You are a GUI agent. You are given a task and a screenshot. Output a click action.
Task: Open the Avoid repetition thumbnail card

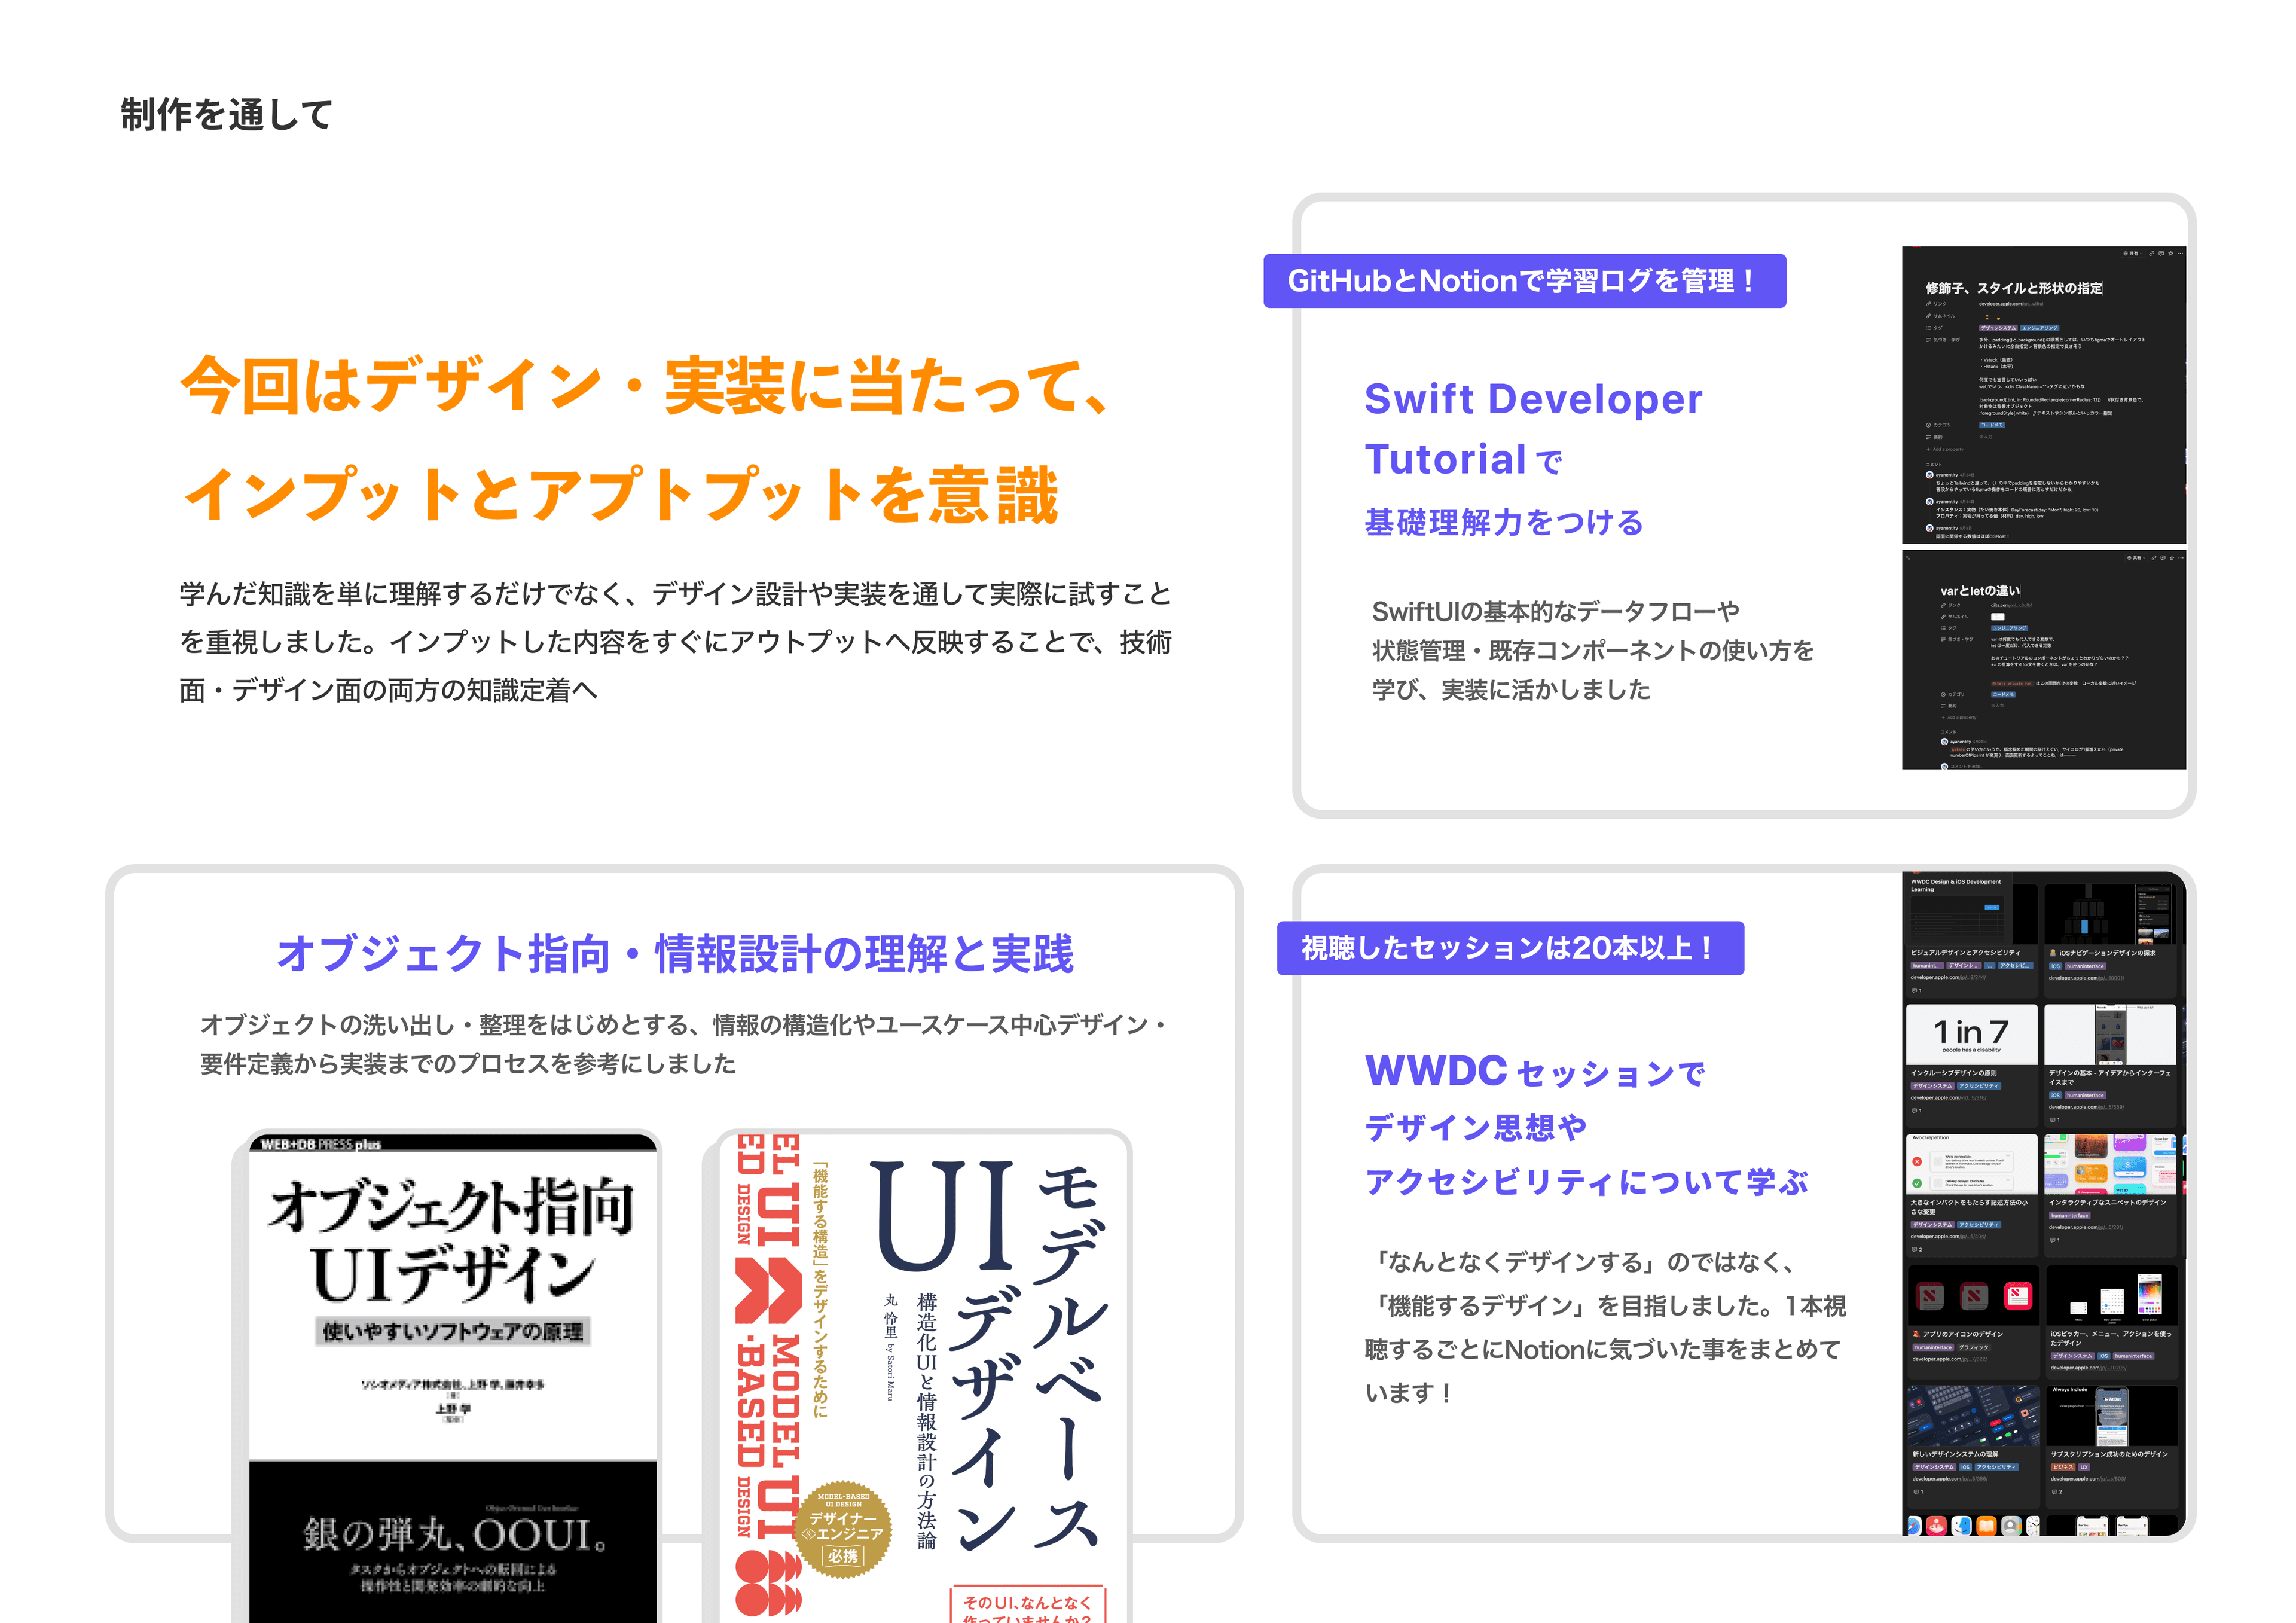(1972, 1165)
